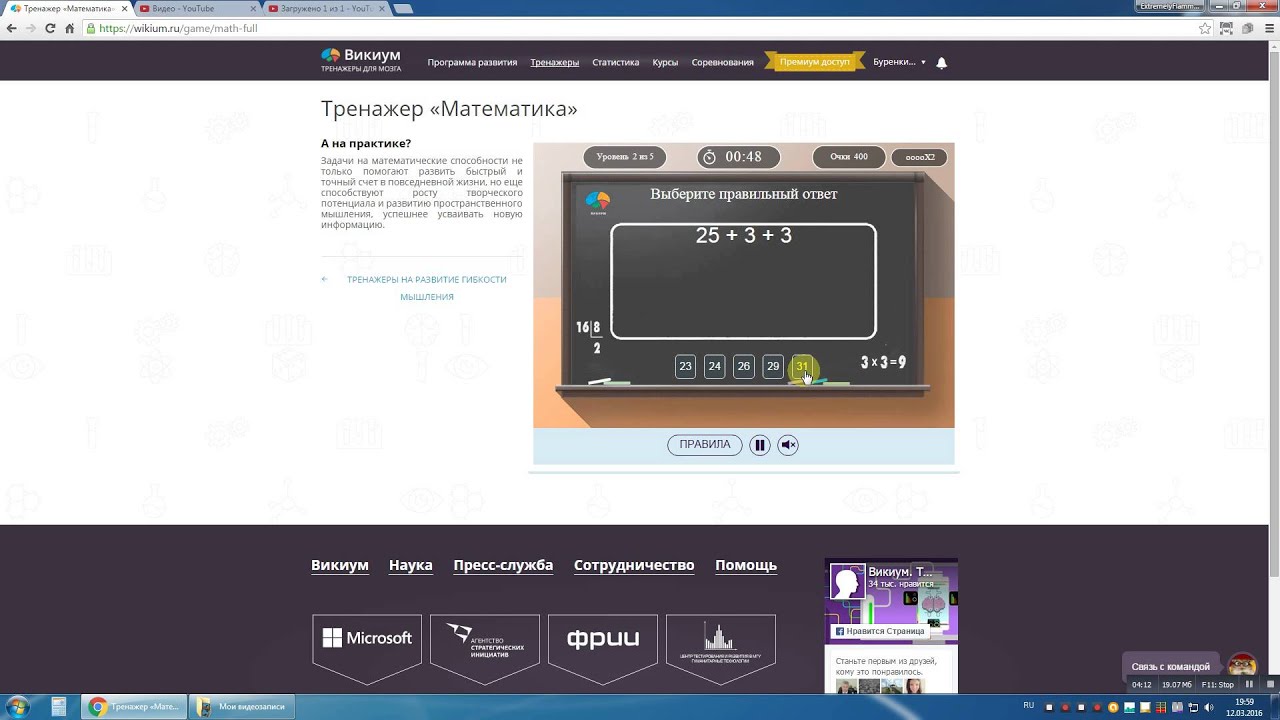Go to browser home page
This screenshot has width=1280, height=720.
coord(69,28)
